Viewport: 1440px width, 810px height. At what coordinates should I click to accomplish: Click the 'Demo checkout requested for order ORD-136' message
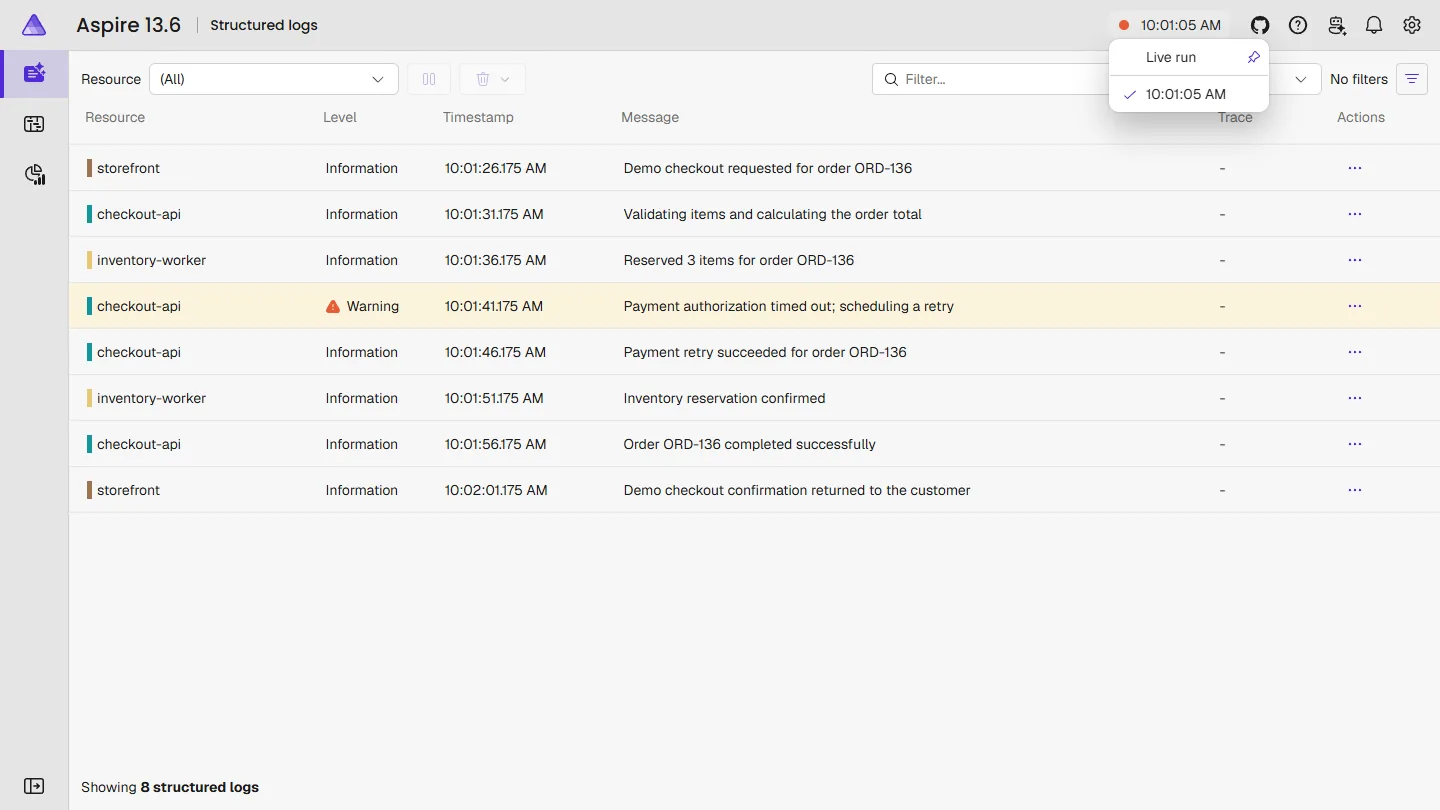(x=768, y=168)
